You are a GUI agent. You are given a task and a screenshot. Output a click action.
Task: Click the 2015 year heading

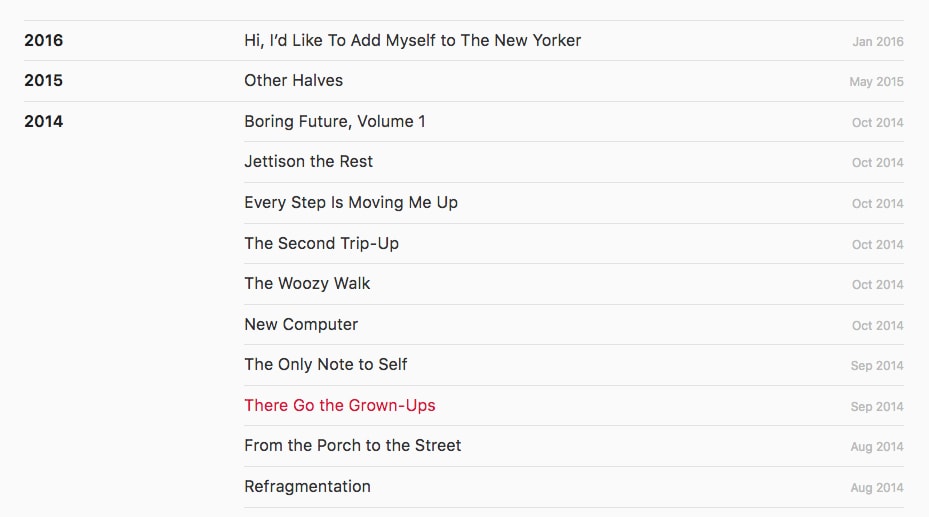[x=43, y=81]
